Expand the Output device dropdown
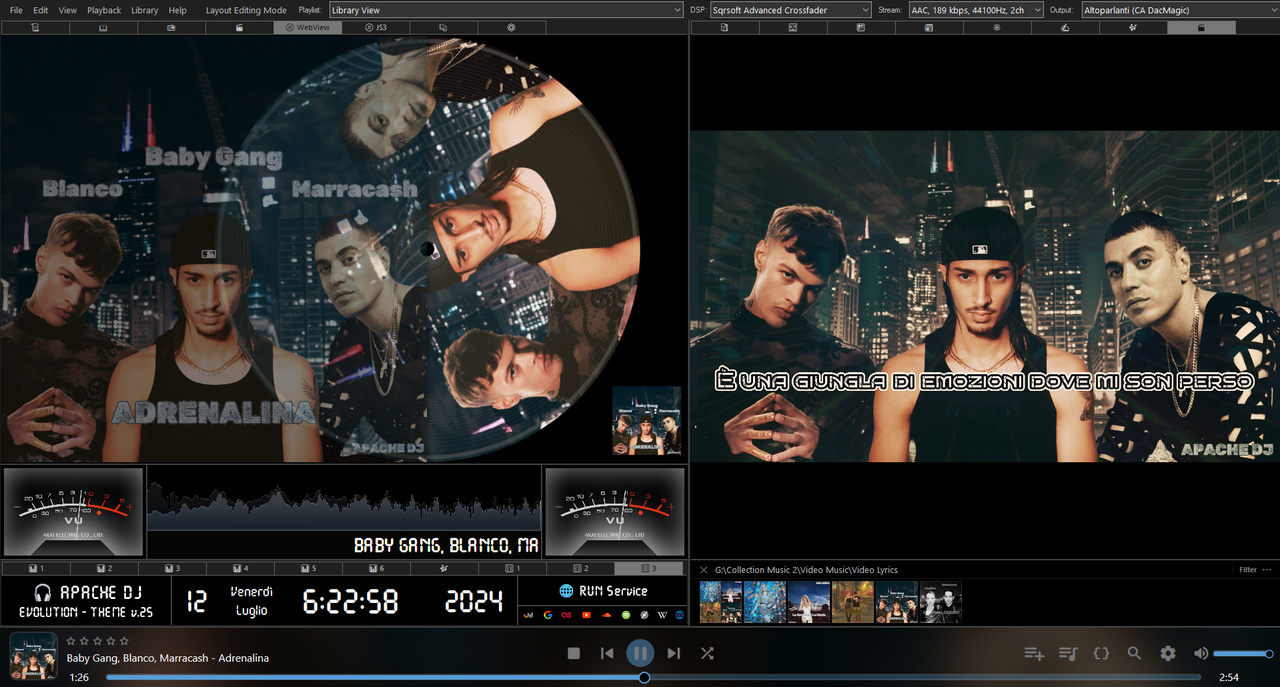 (x=1179, y=10)
